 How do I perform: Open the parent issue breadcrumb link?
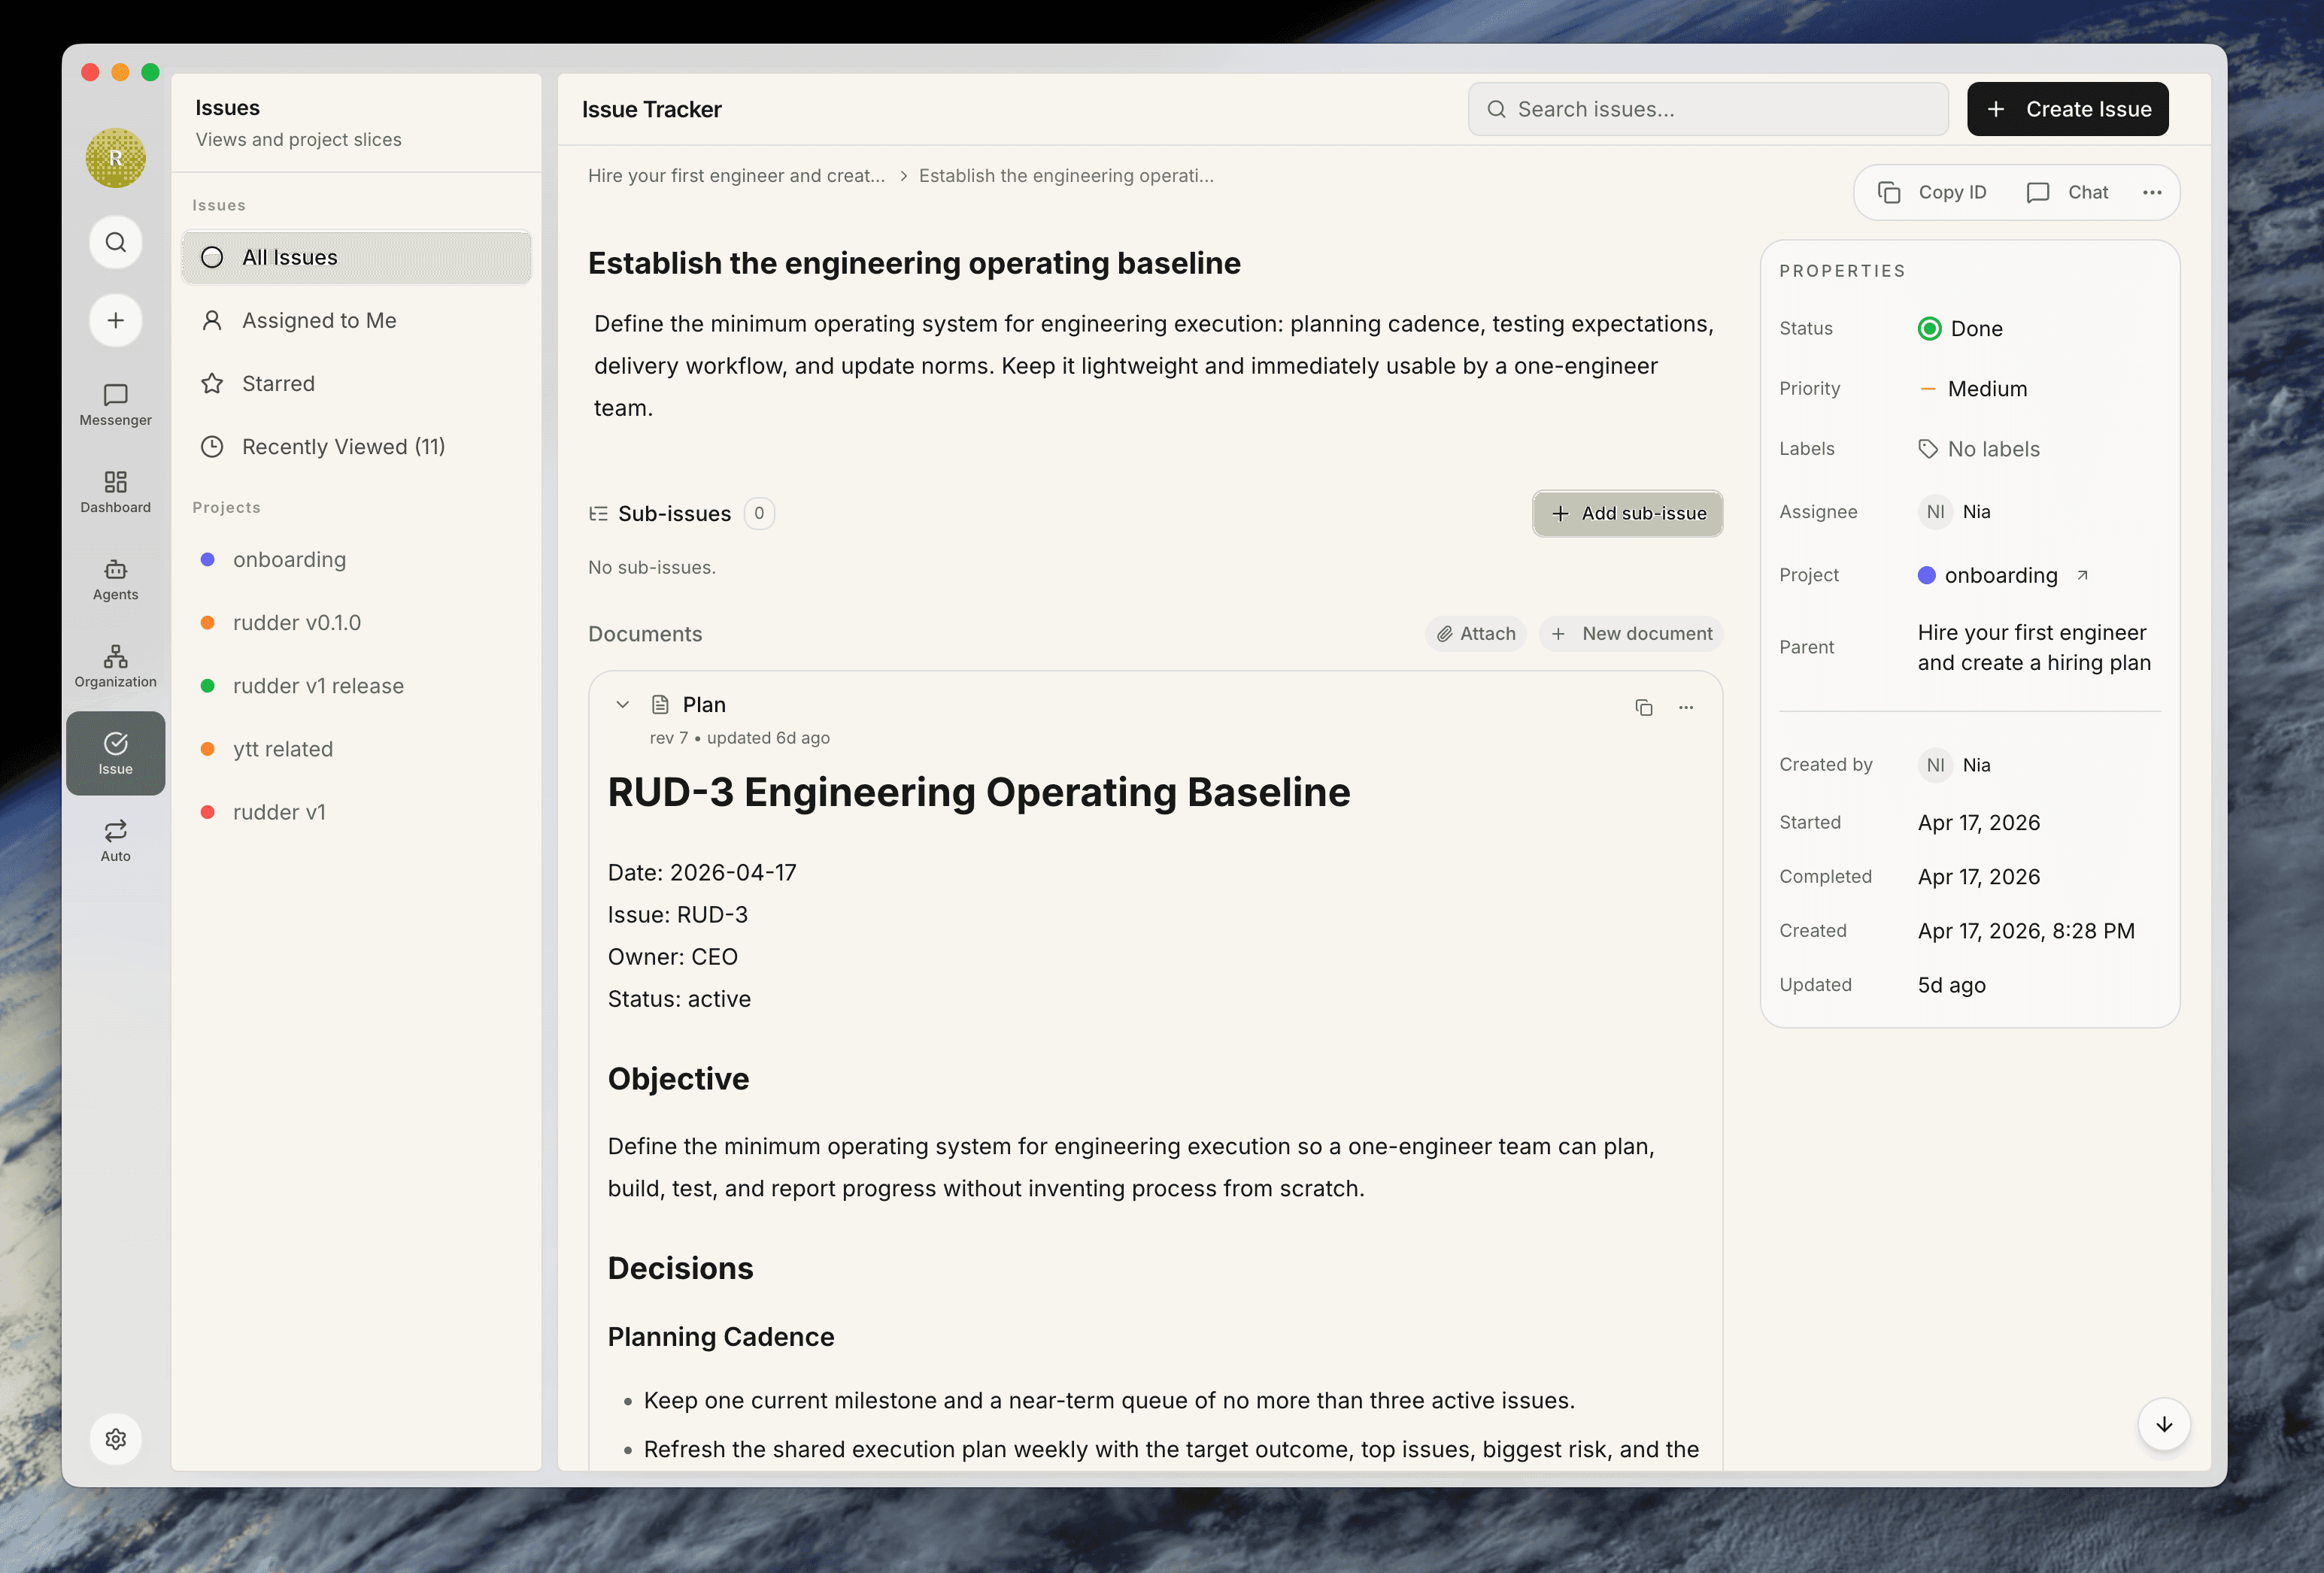[x=736, y=176]
